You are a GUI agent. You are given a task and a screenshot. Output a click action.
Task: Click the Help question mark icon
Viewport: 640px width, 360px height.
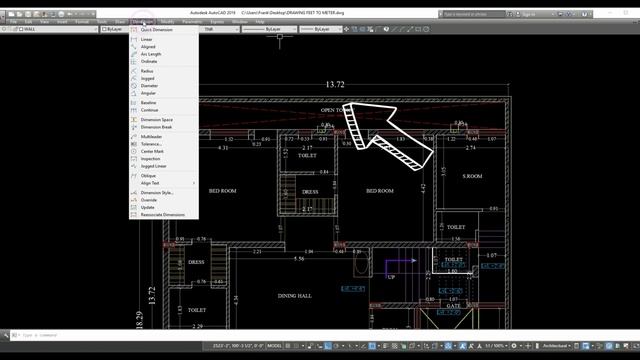click(584, 14)
